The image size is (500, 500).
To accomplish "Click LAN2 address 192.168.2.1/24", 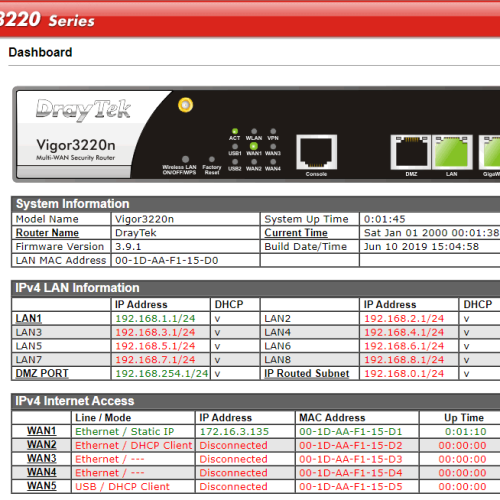I will pyautogui.click(x=404, y=319).
